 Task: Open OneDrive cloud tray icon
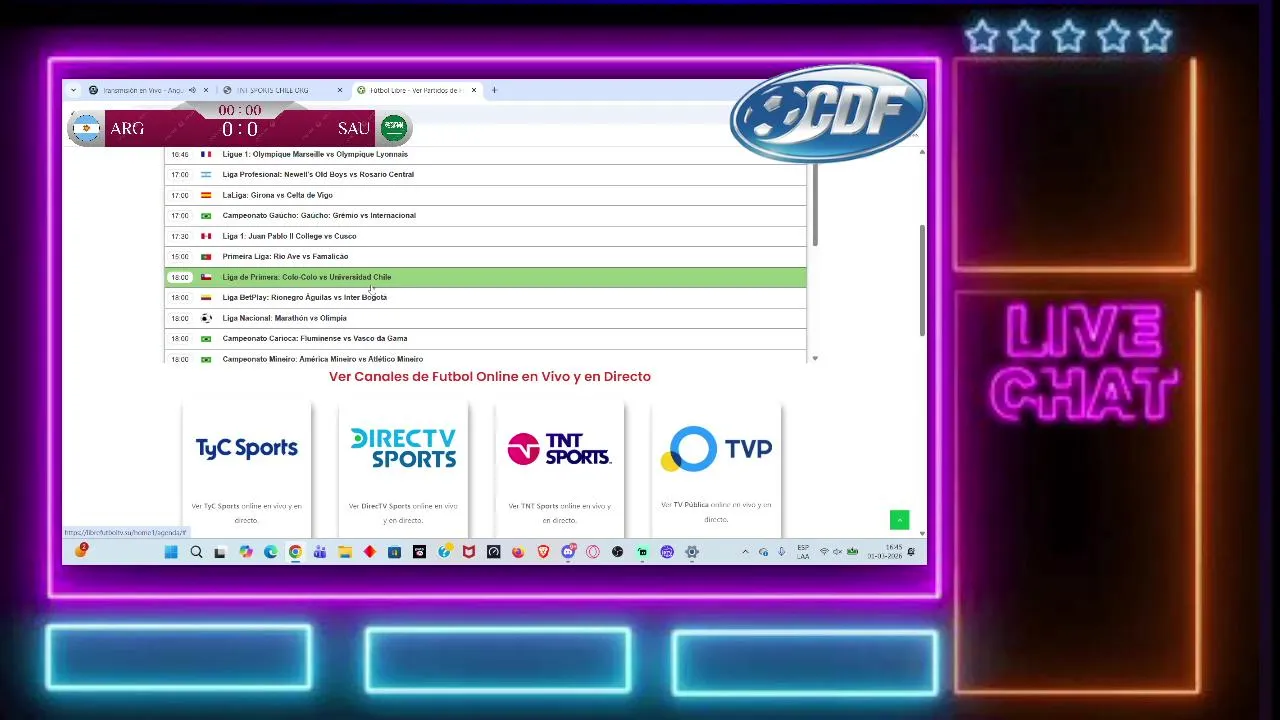click(x=763, y=552)
